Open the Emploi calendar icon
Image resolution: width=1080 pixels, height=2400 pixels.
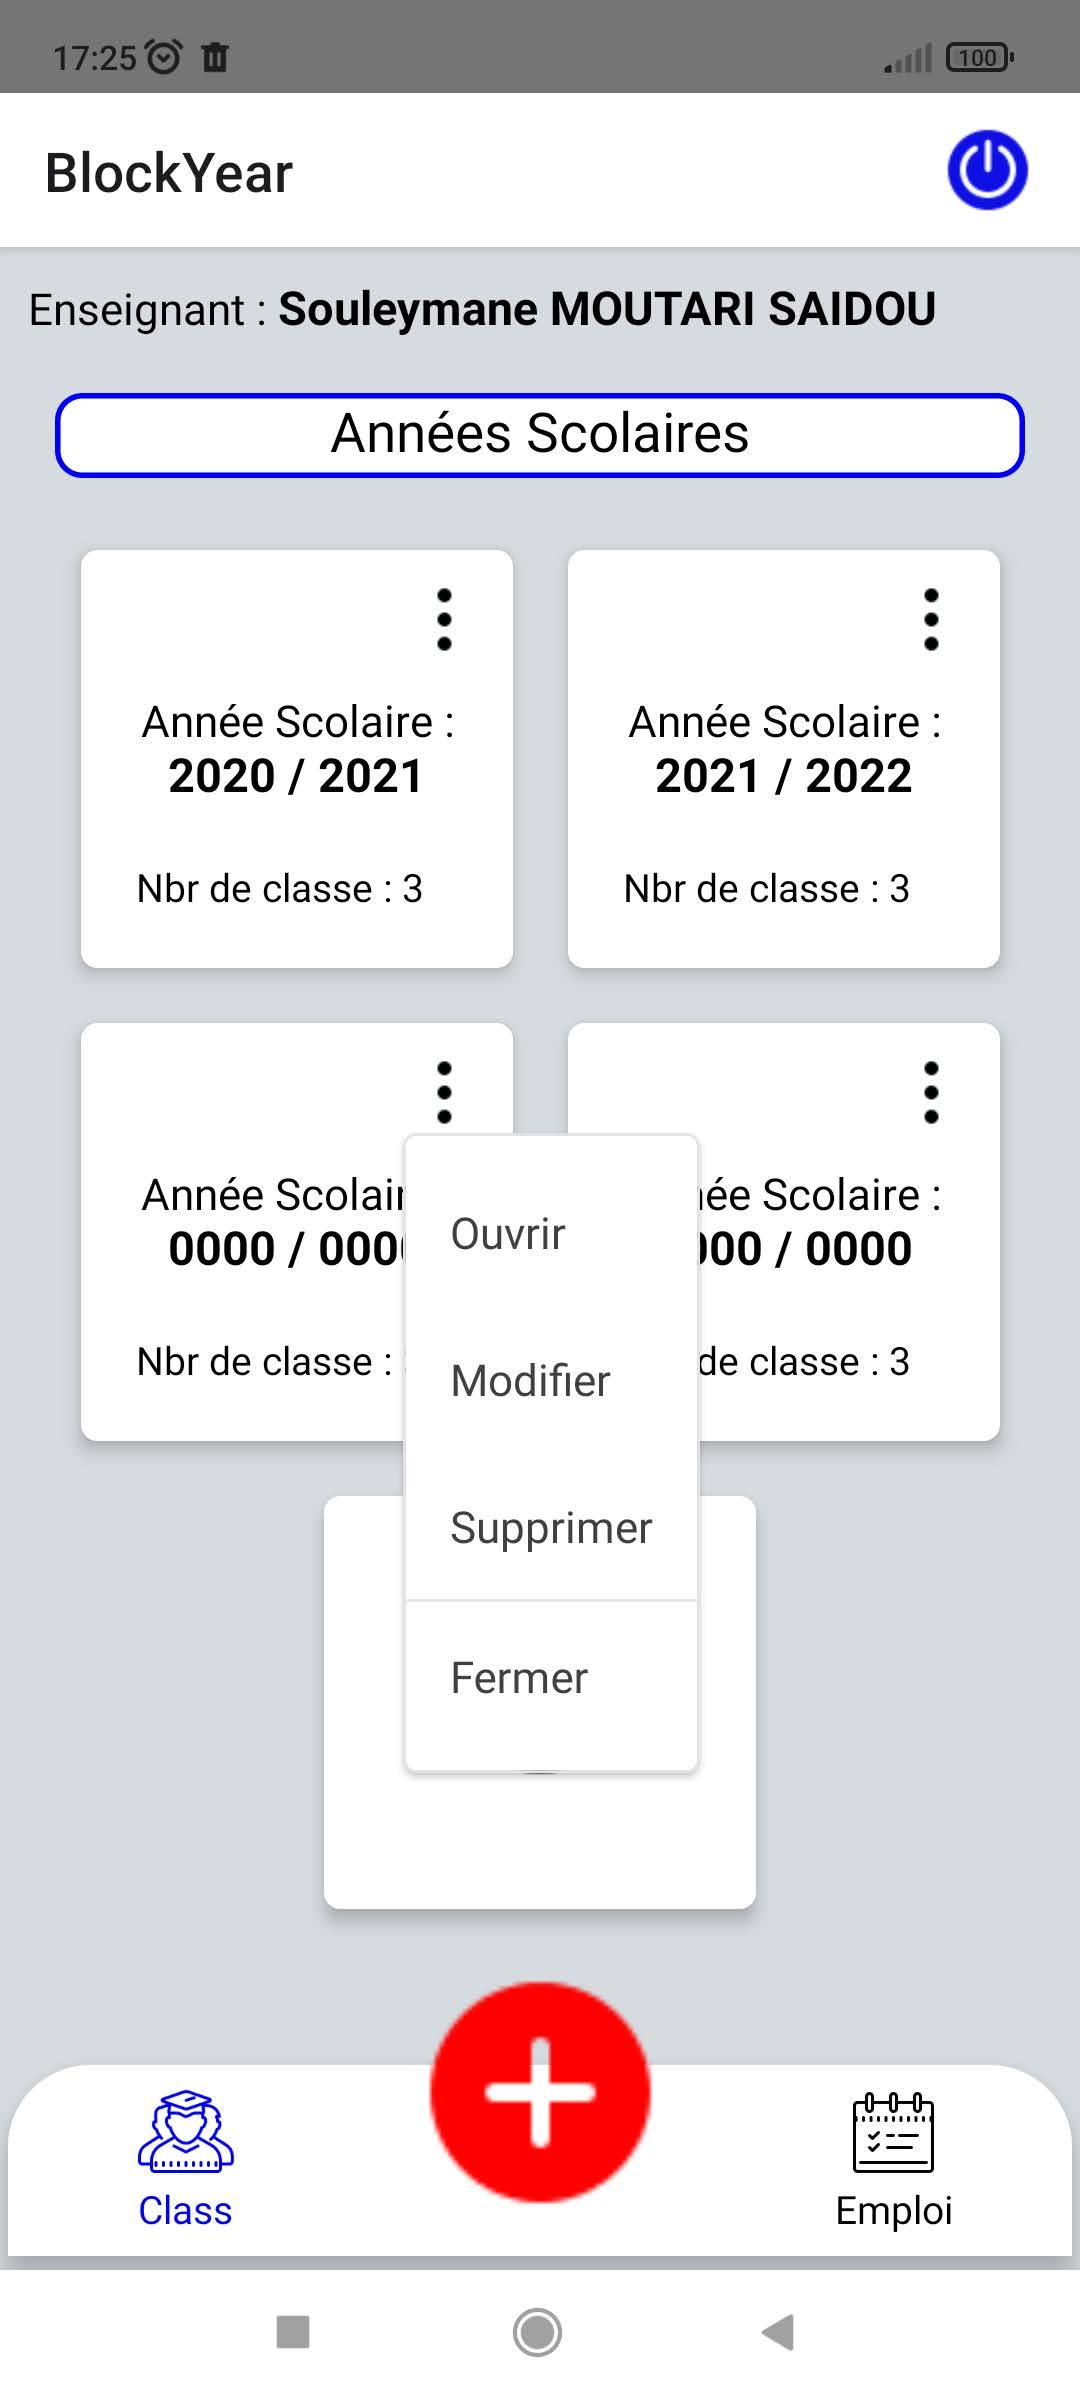point(893,2132)
